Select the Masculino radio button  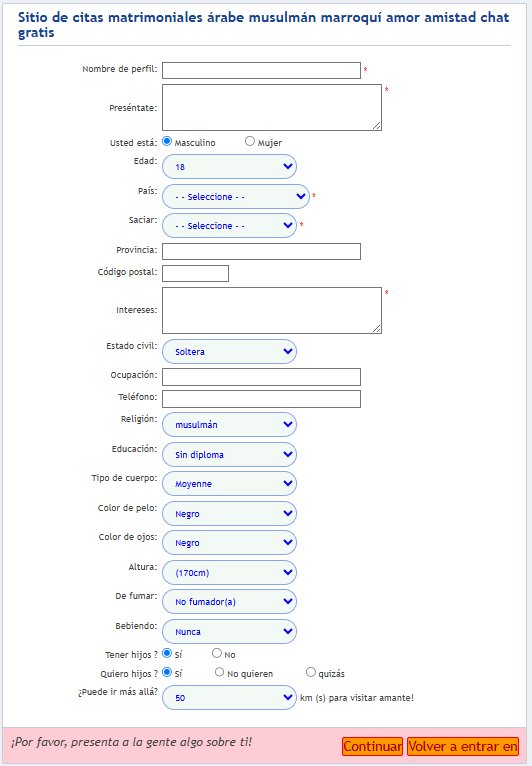[167, 141]
